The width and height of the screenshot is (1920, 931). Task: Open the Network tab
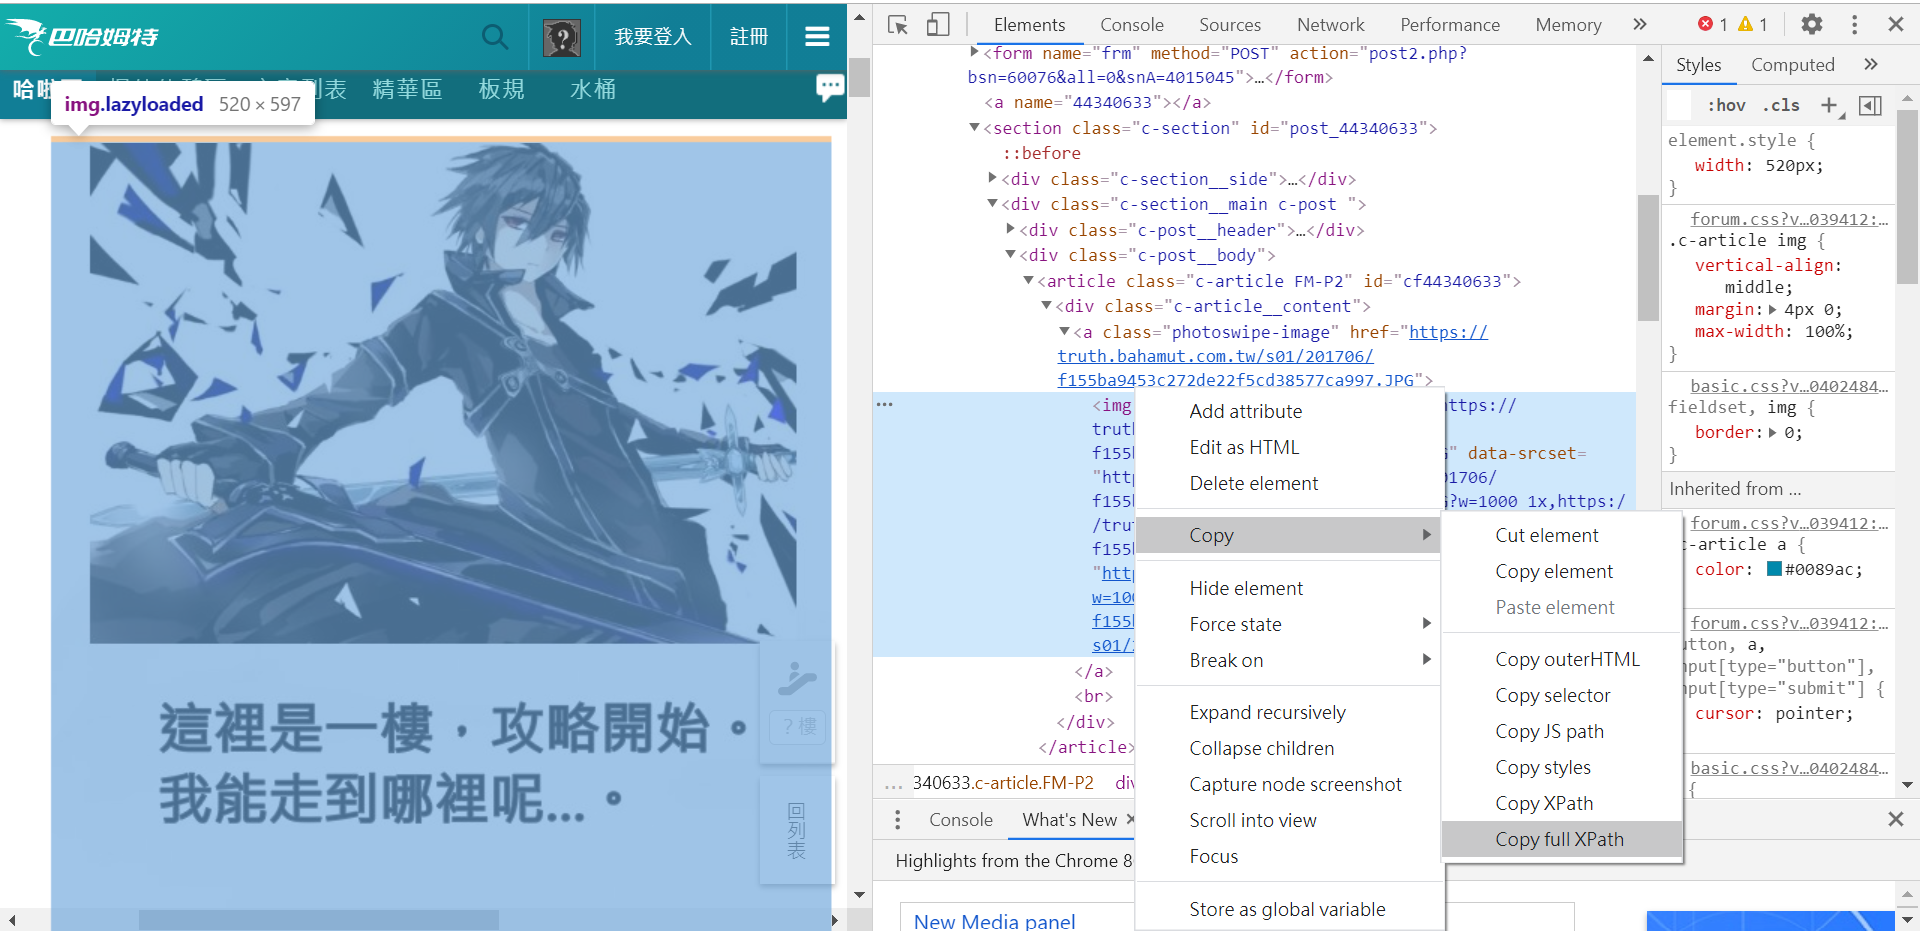[1330, 25]
